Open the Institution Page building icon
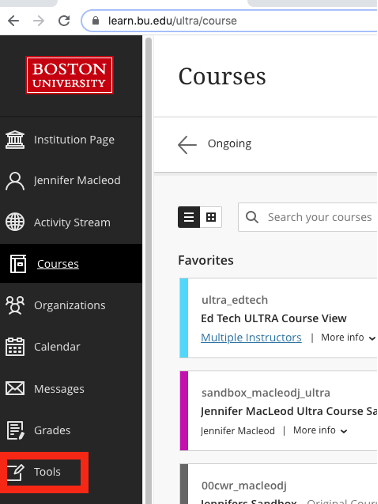Image resolution: width=378 pixels, height=504 pixels. click(x=15, y=140)
